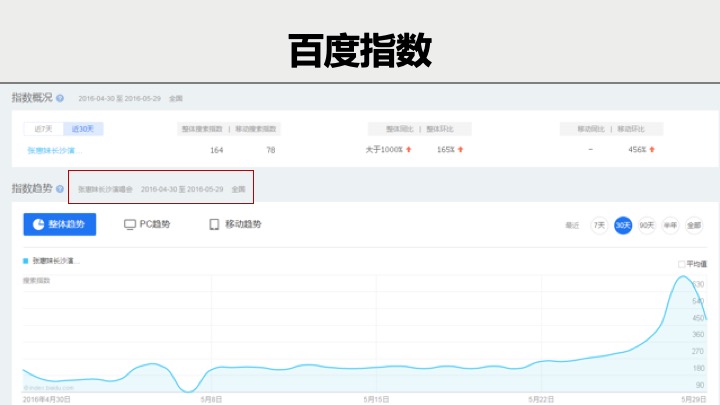The width and height of the screenshot is (720, 405).
Task: Switch to 移动趋势 view
Action: click(x=235, y=224)
